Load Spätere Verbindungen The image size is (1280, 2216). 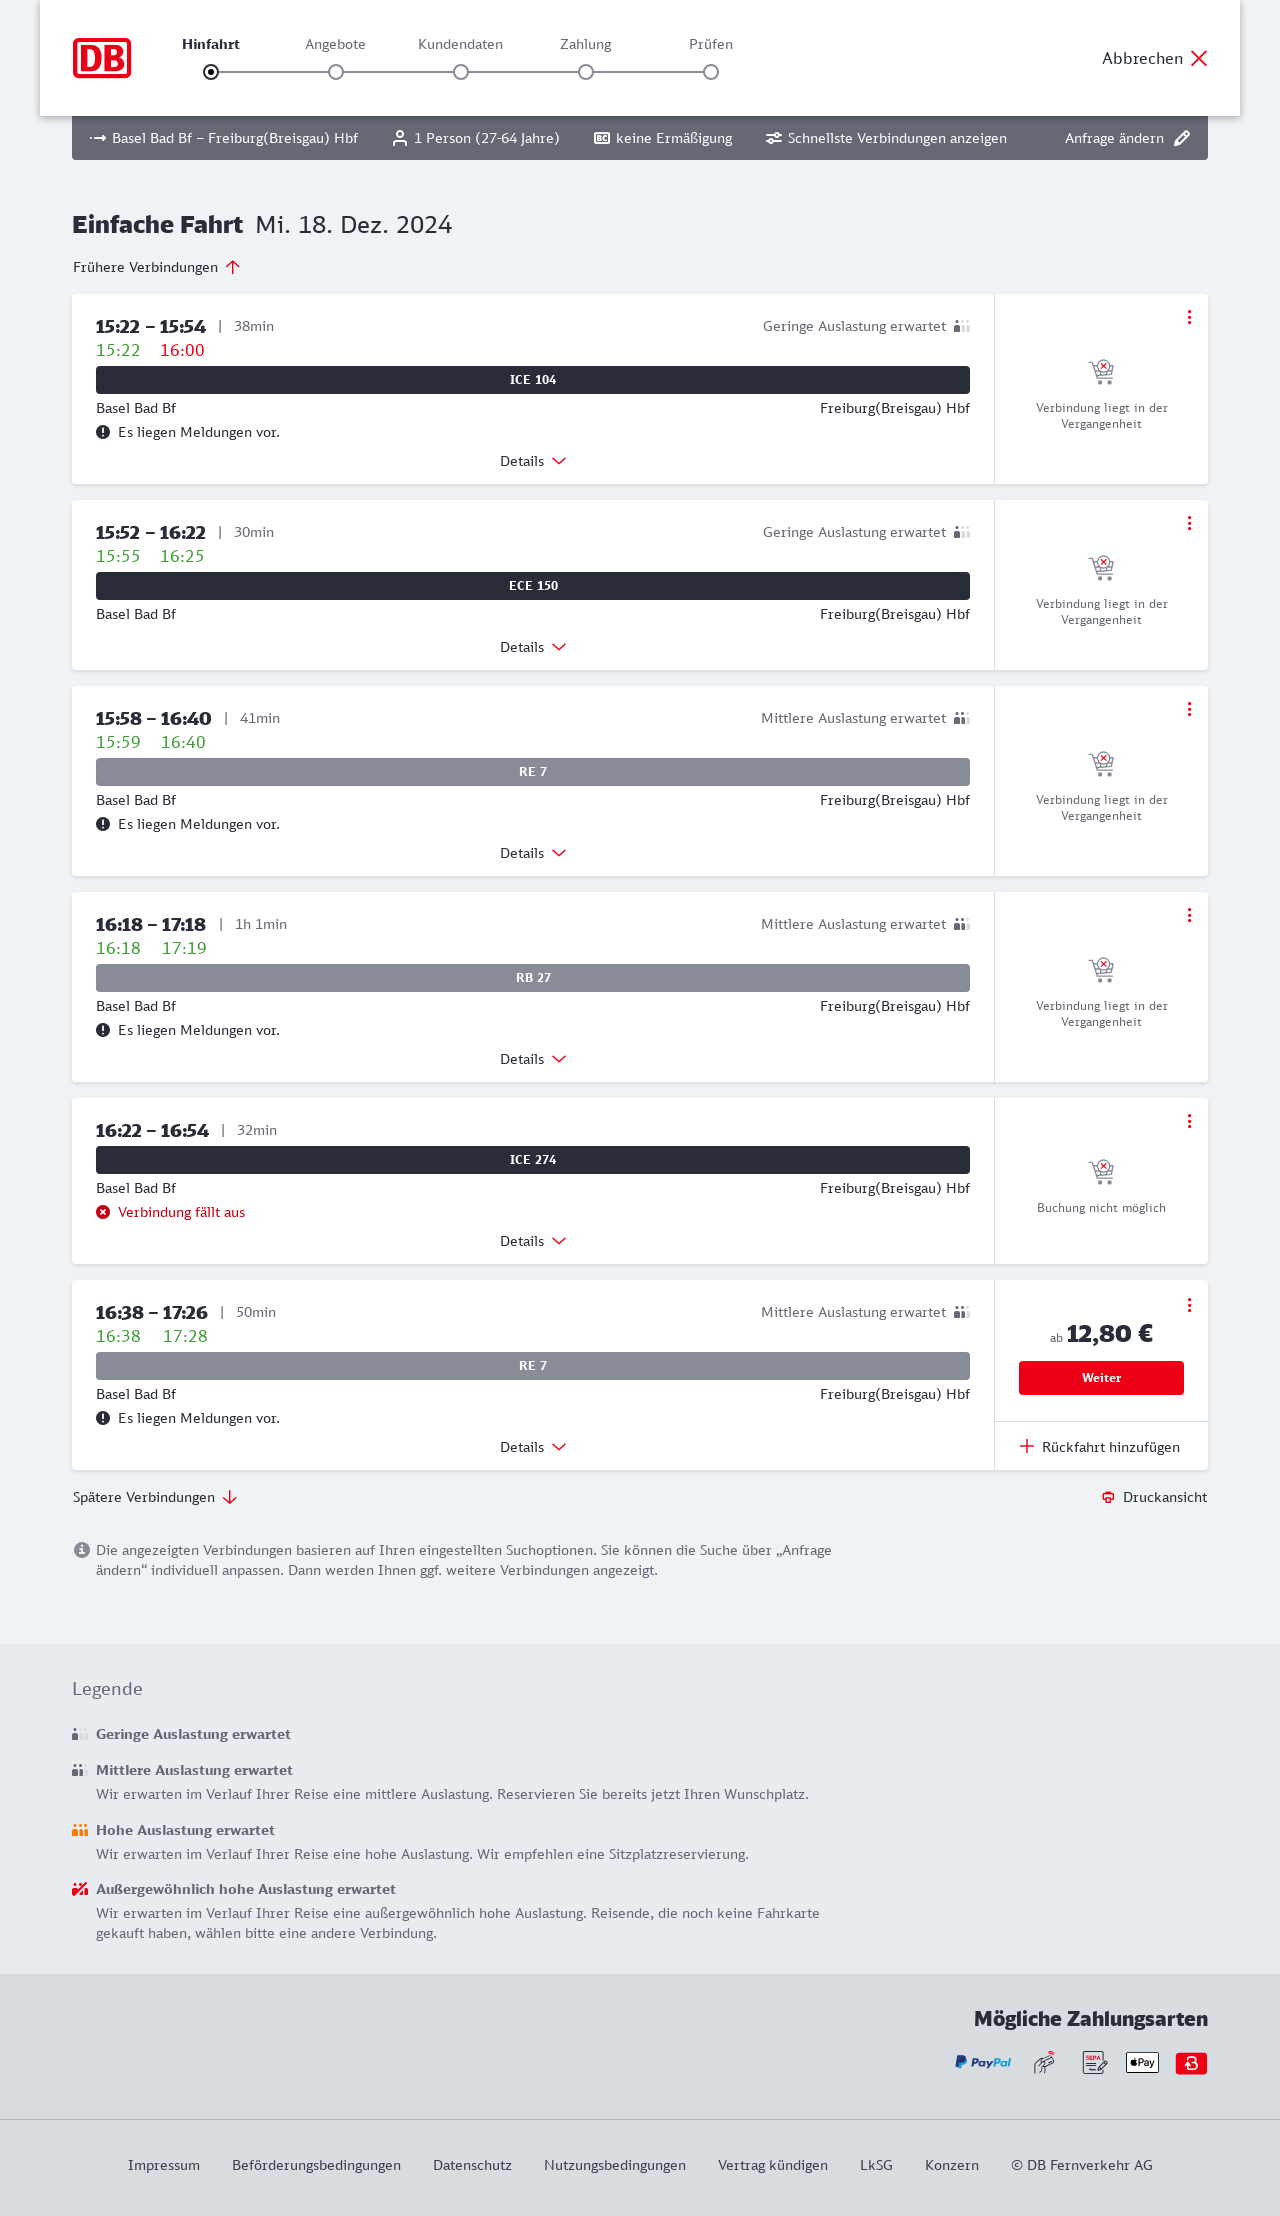click(x=155, y=1497)
